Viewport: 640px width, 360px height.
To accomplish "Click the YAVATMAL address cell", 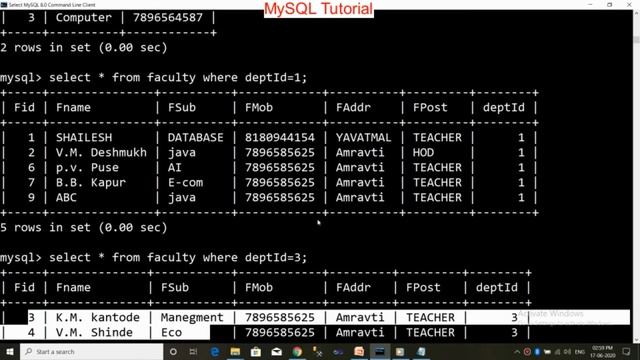I will [x=363, y=138].
